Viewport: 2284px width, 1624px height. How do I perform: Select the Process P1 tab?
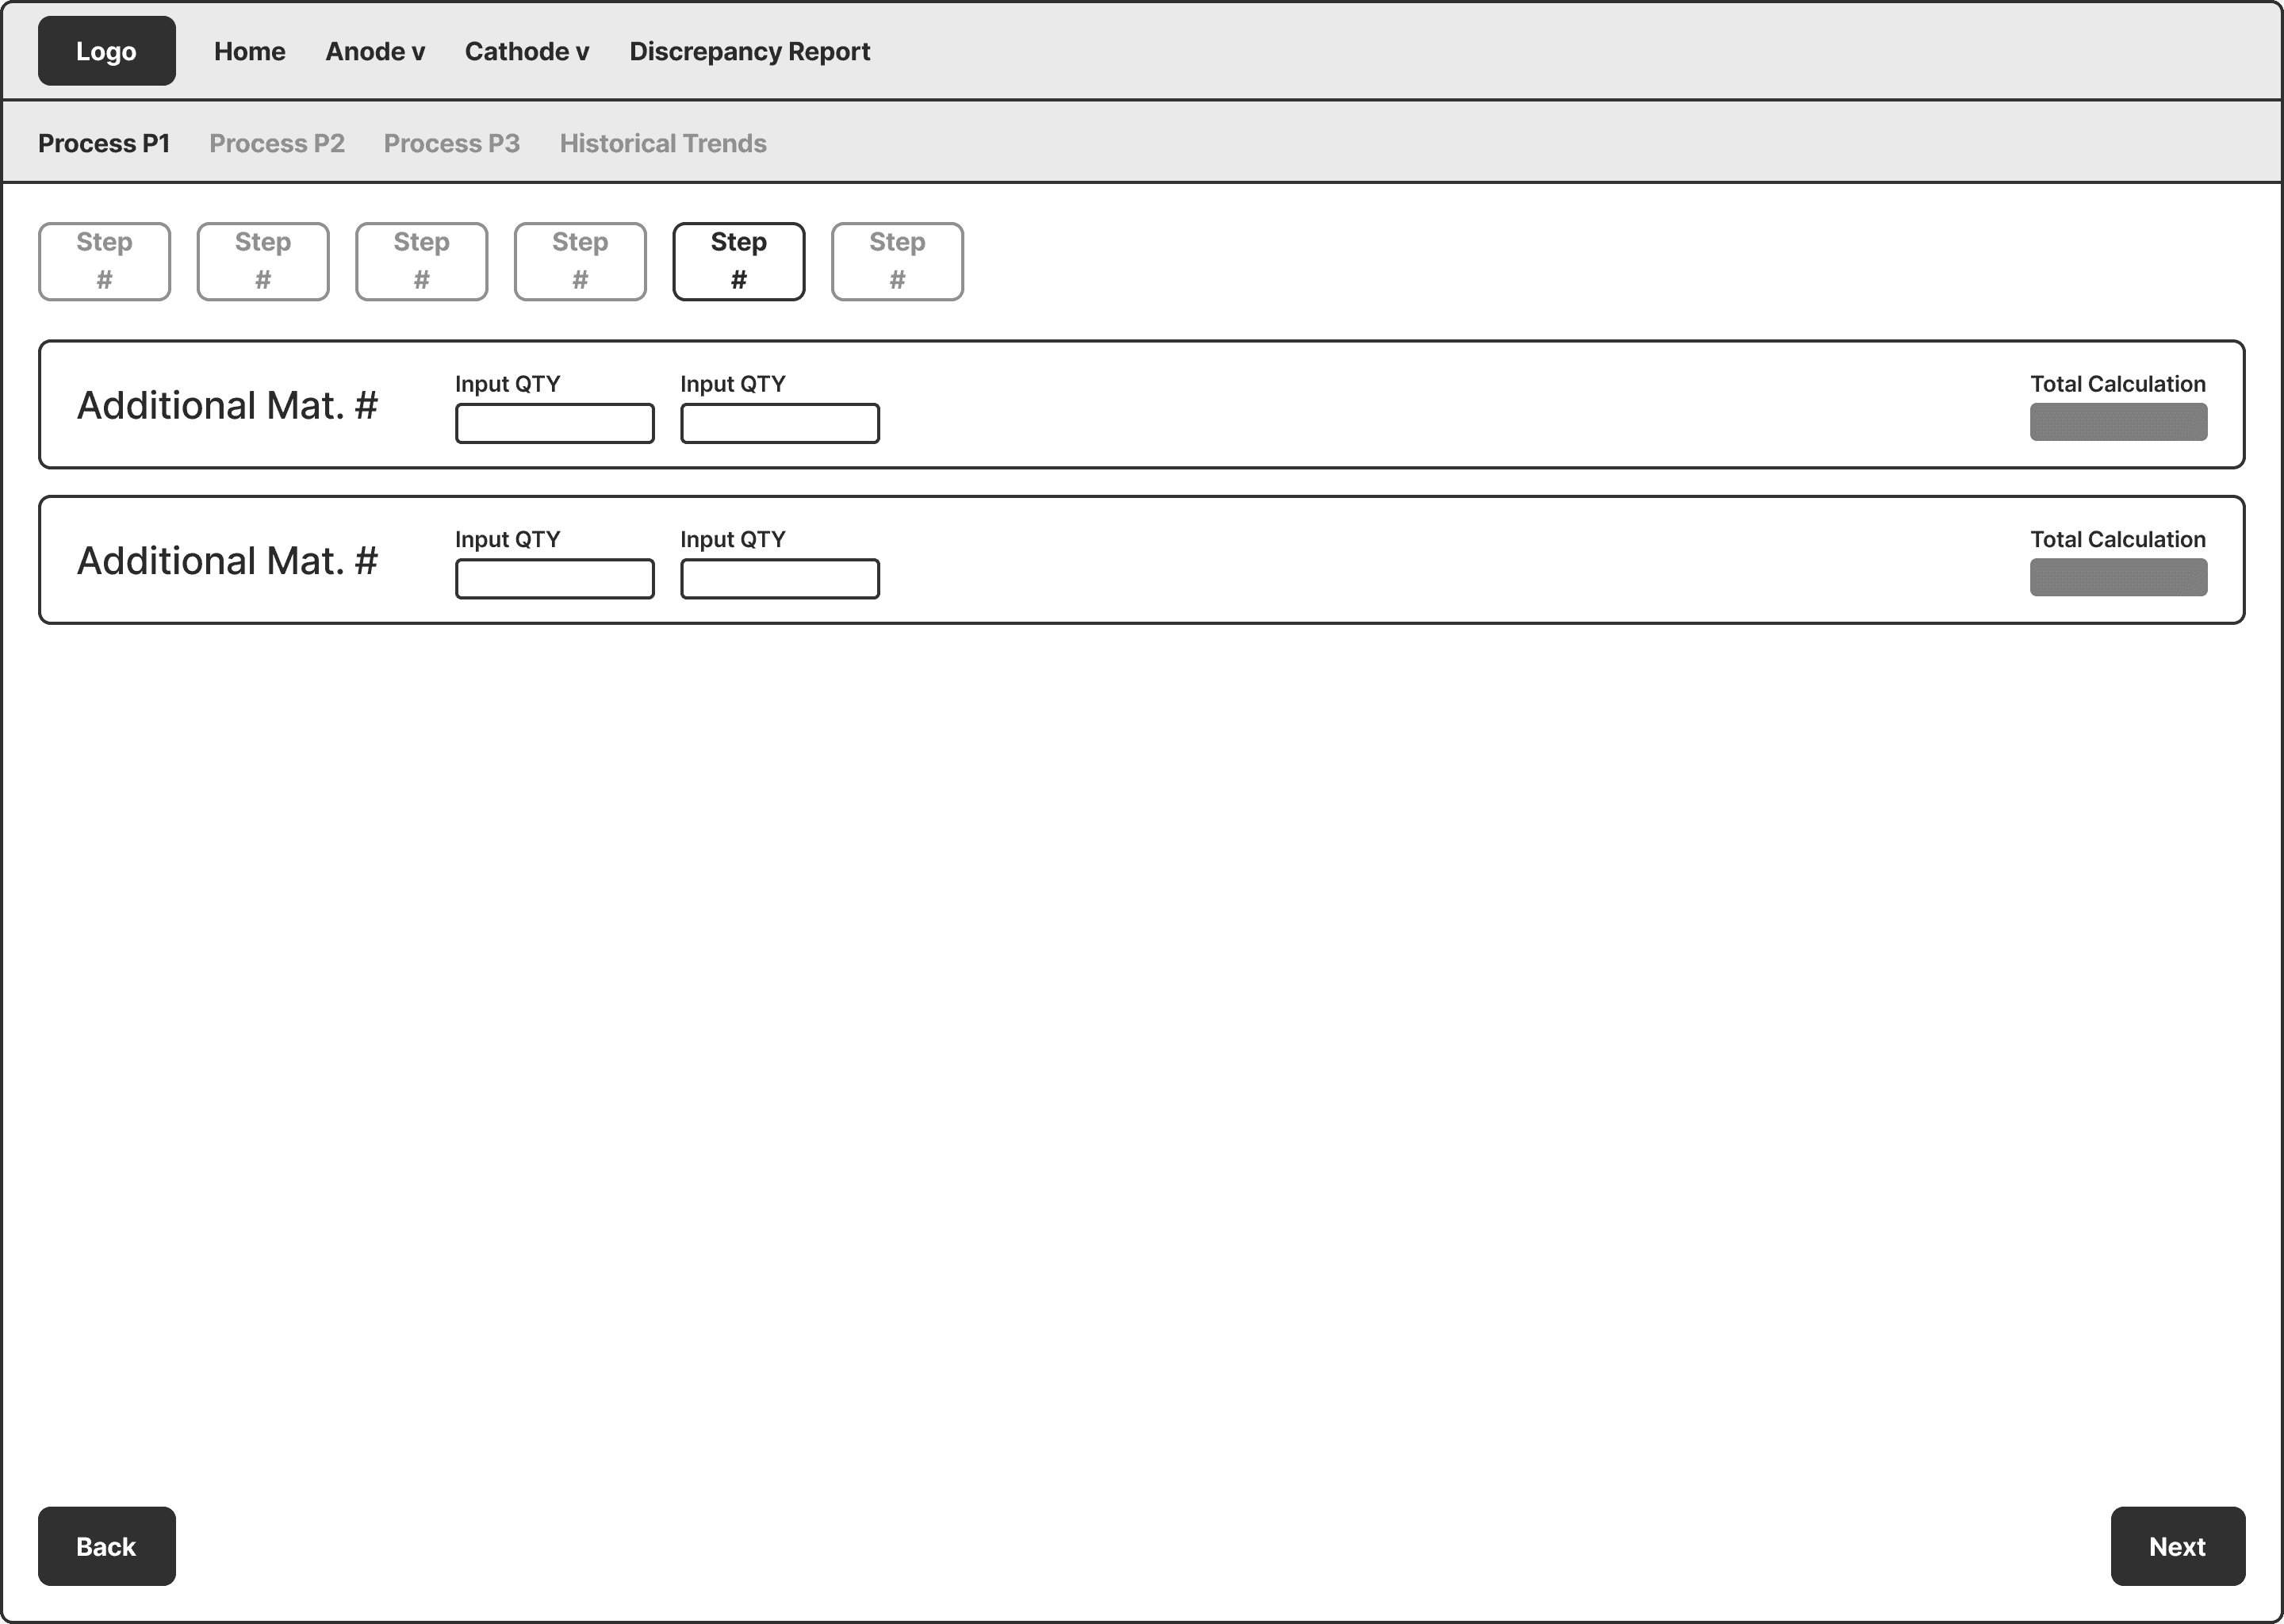coord(104,143)
